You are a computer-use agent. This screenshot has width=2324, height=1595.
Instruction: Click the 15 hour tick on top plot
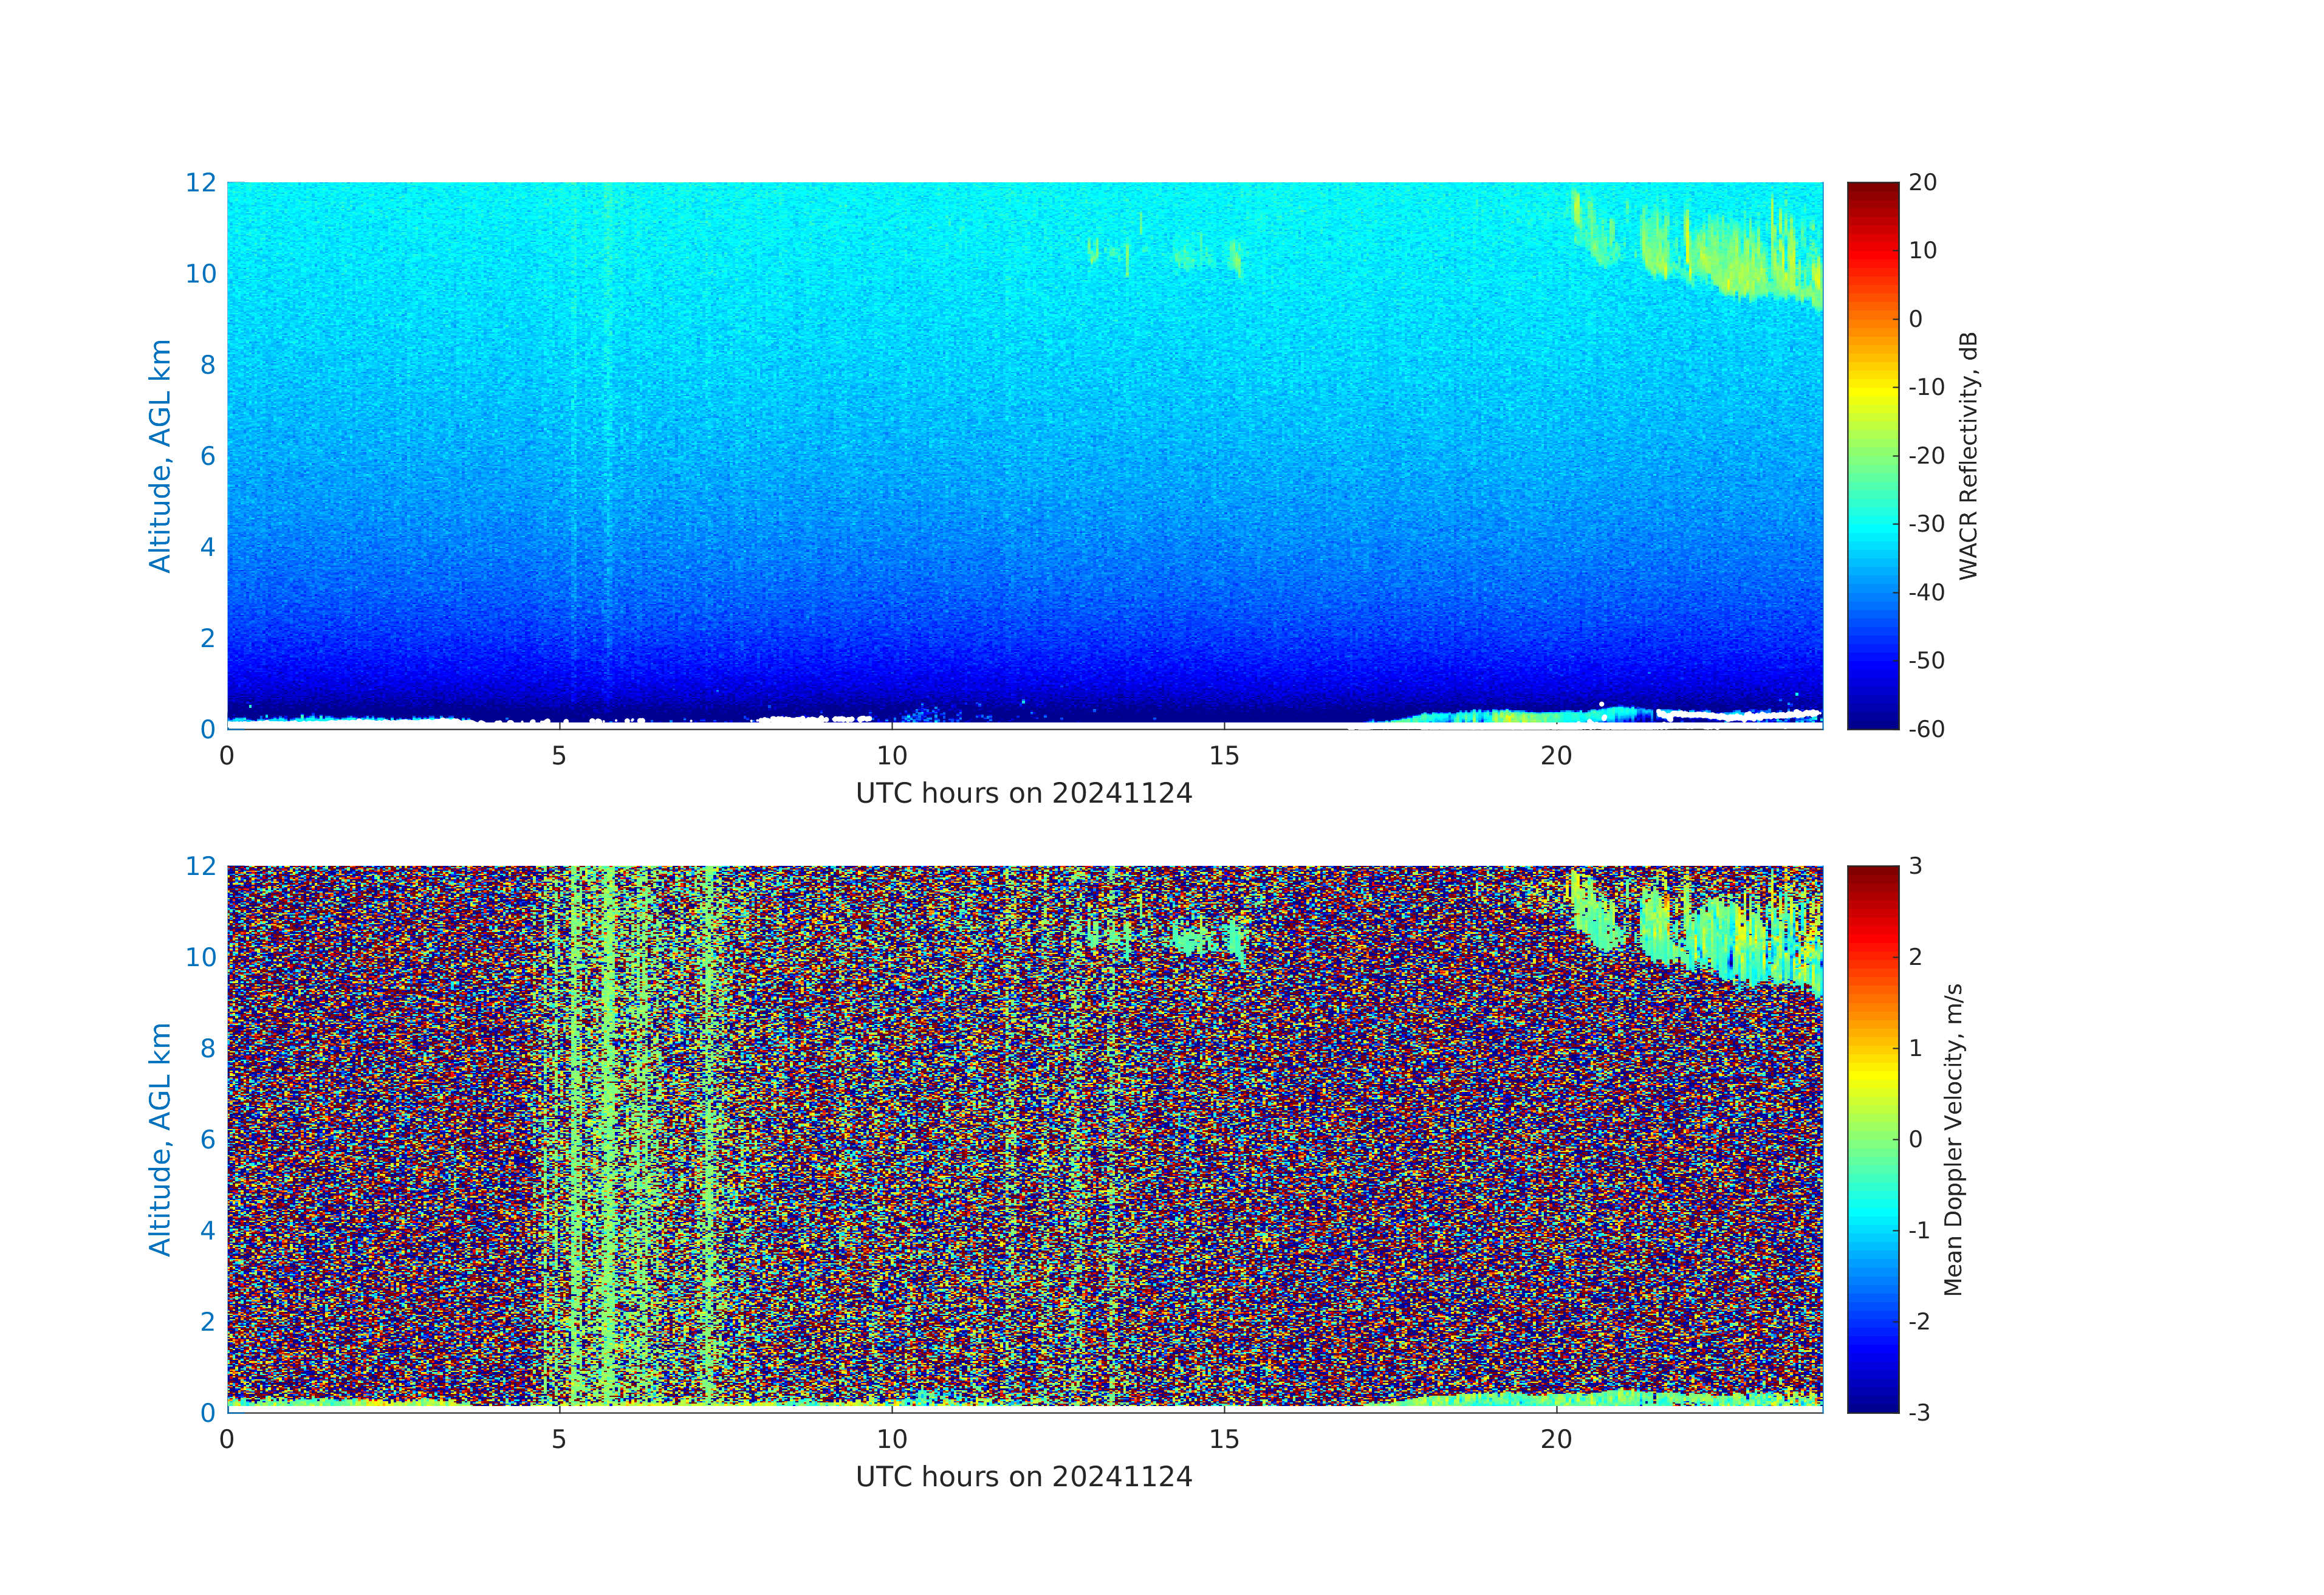coord(1224,756)
